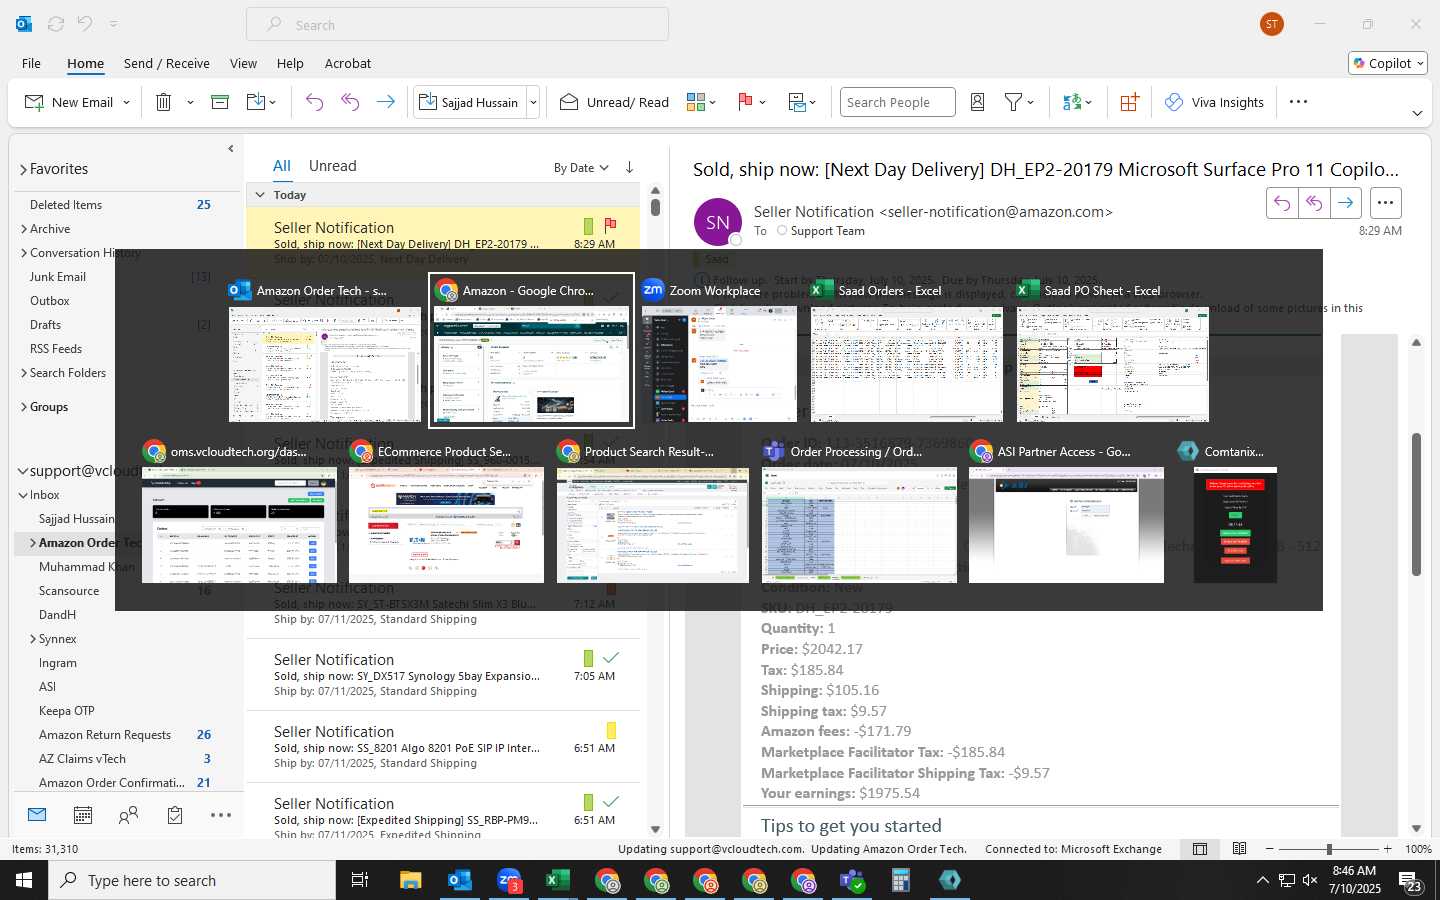1440x900 pixels.
Task: Click the Viva Insights button
Action: click(1214, 102)
